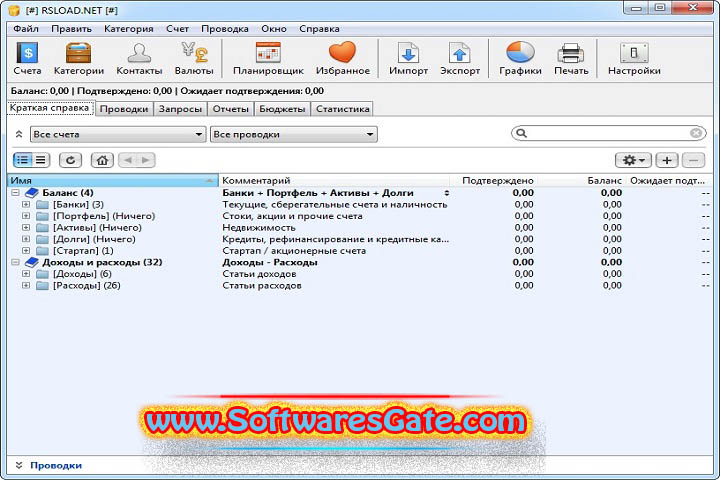The height and width of the screenshot is (480, 720).
Task: Open the Контакты toolbar icon
Action: (139, 58)
